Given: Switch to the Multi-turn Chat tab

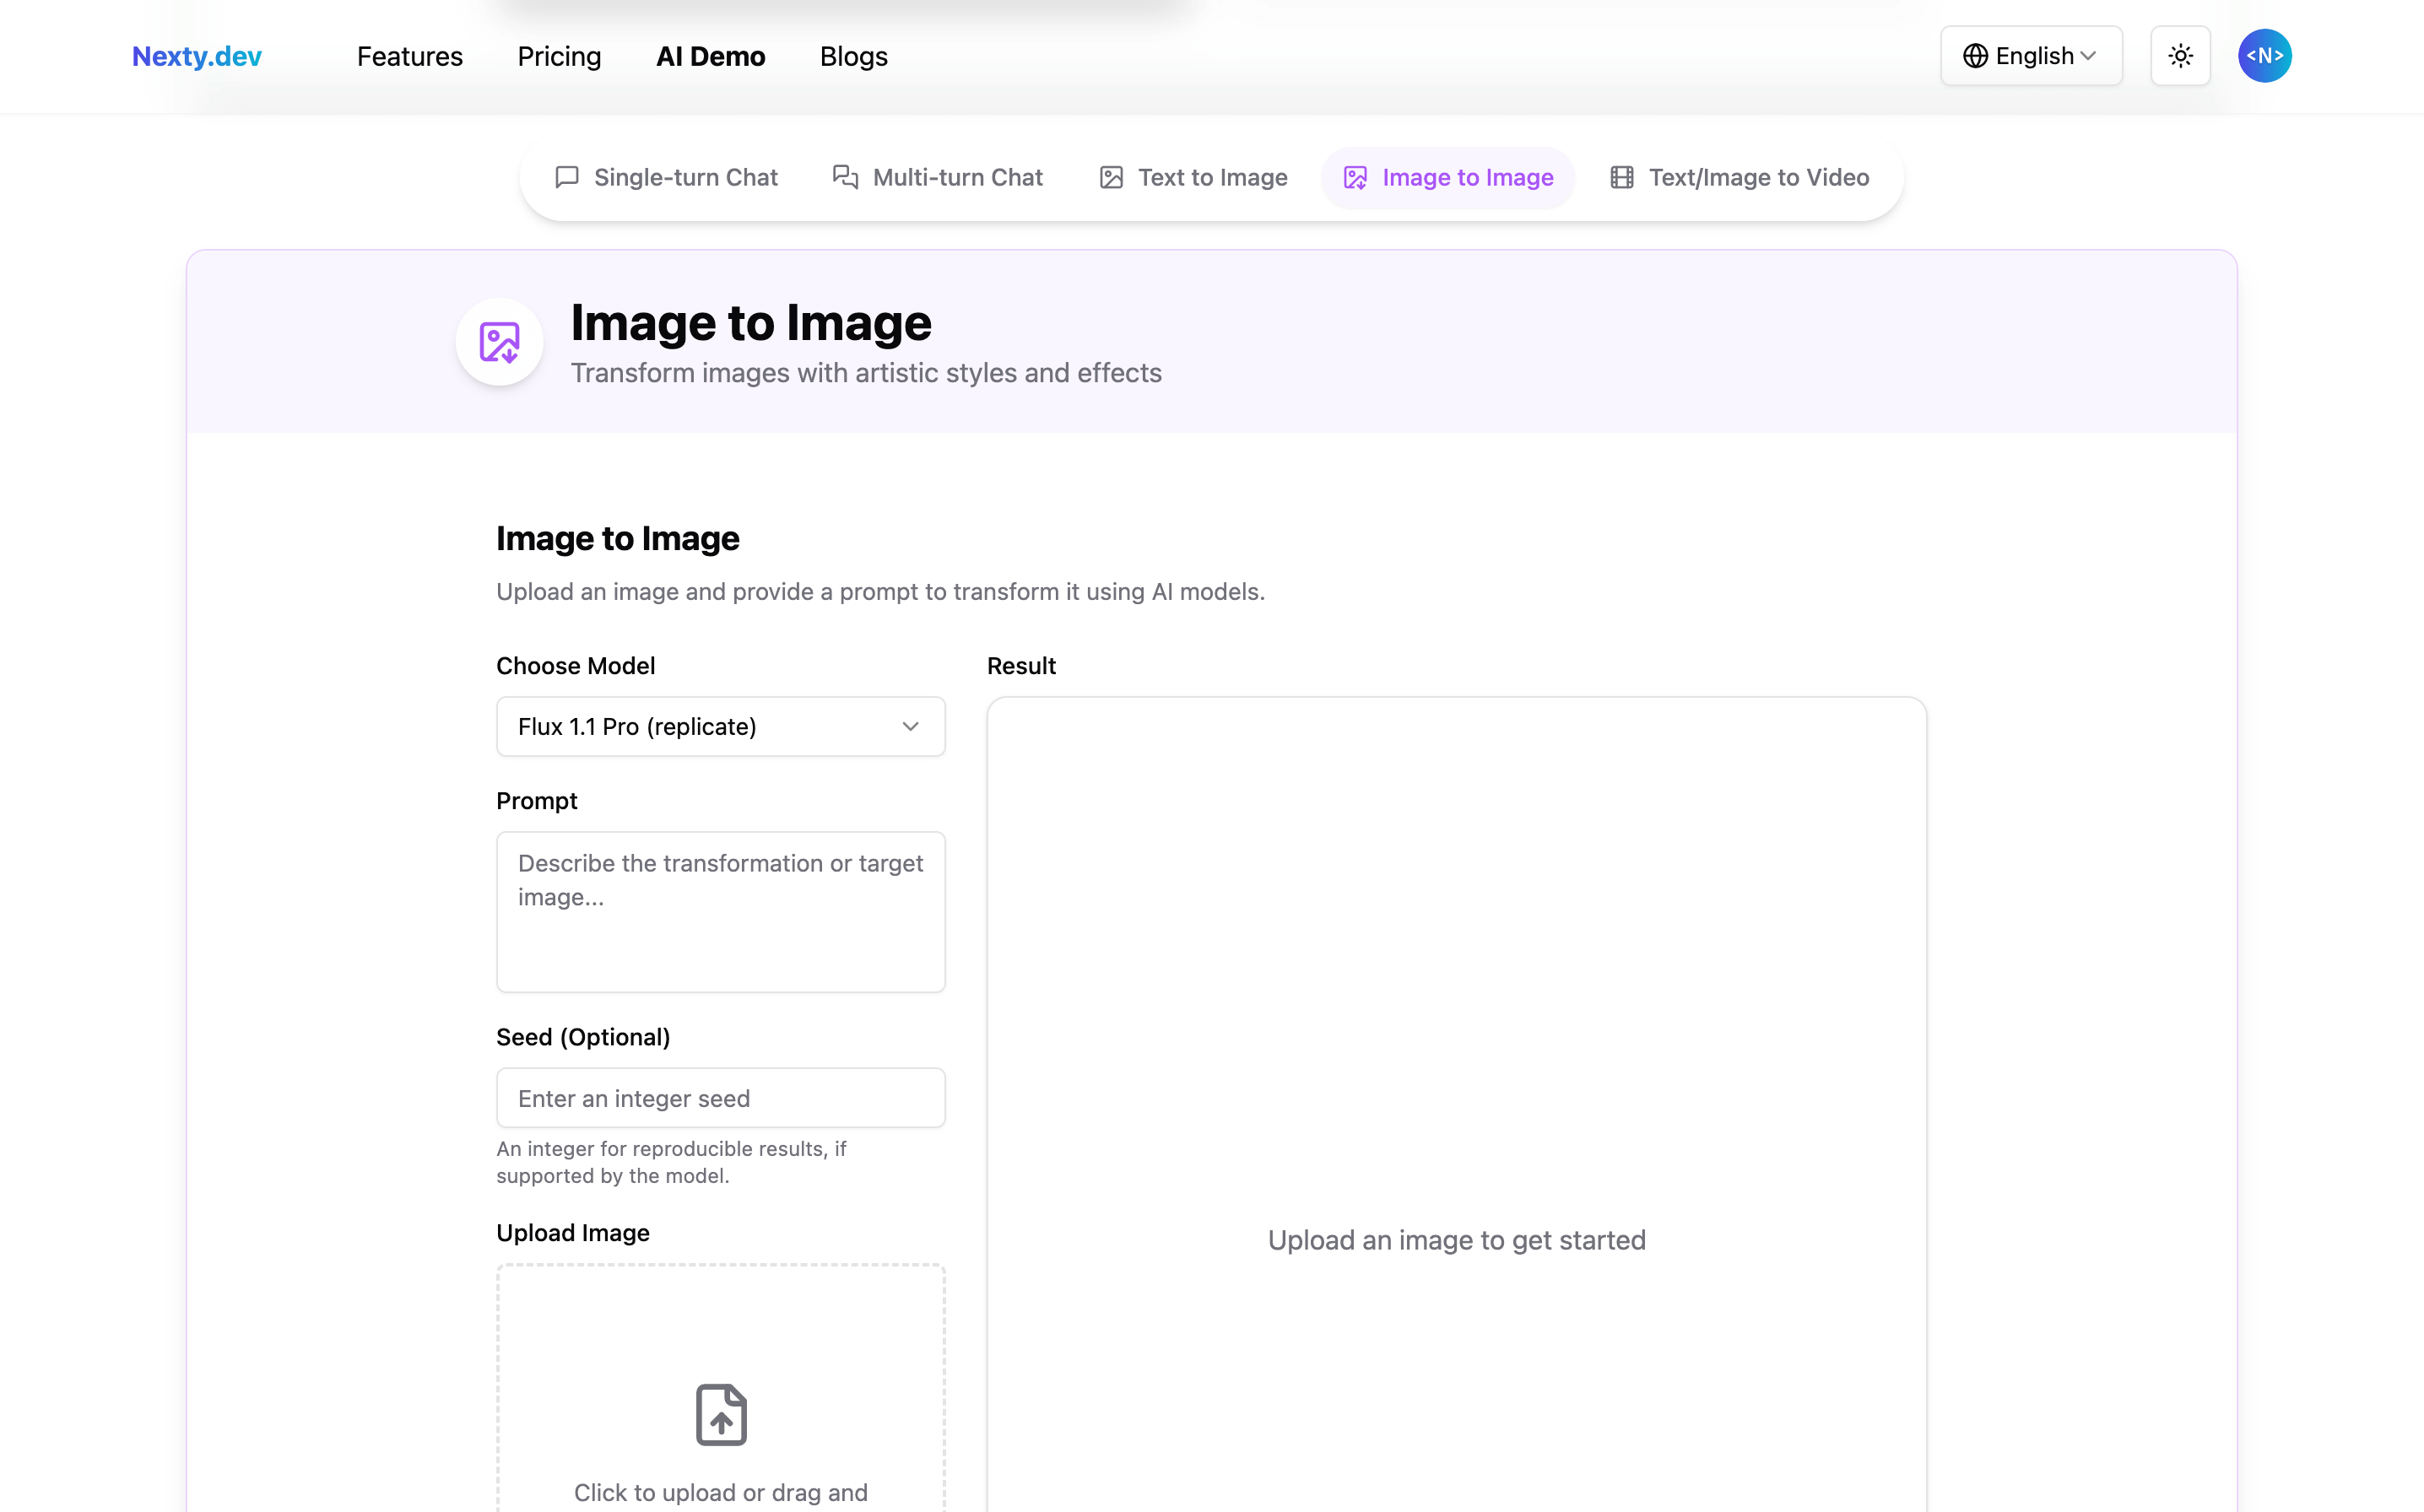Looking at the screenshot, I should [x=938, y=177].
